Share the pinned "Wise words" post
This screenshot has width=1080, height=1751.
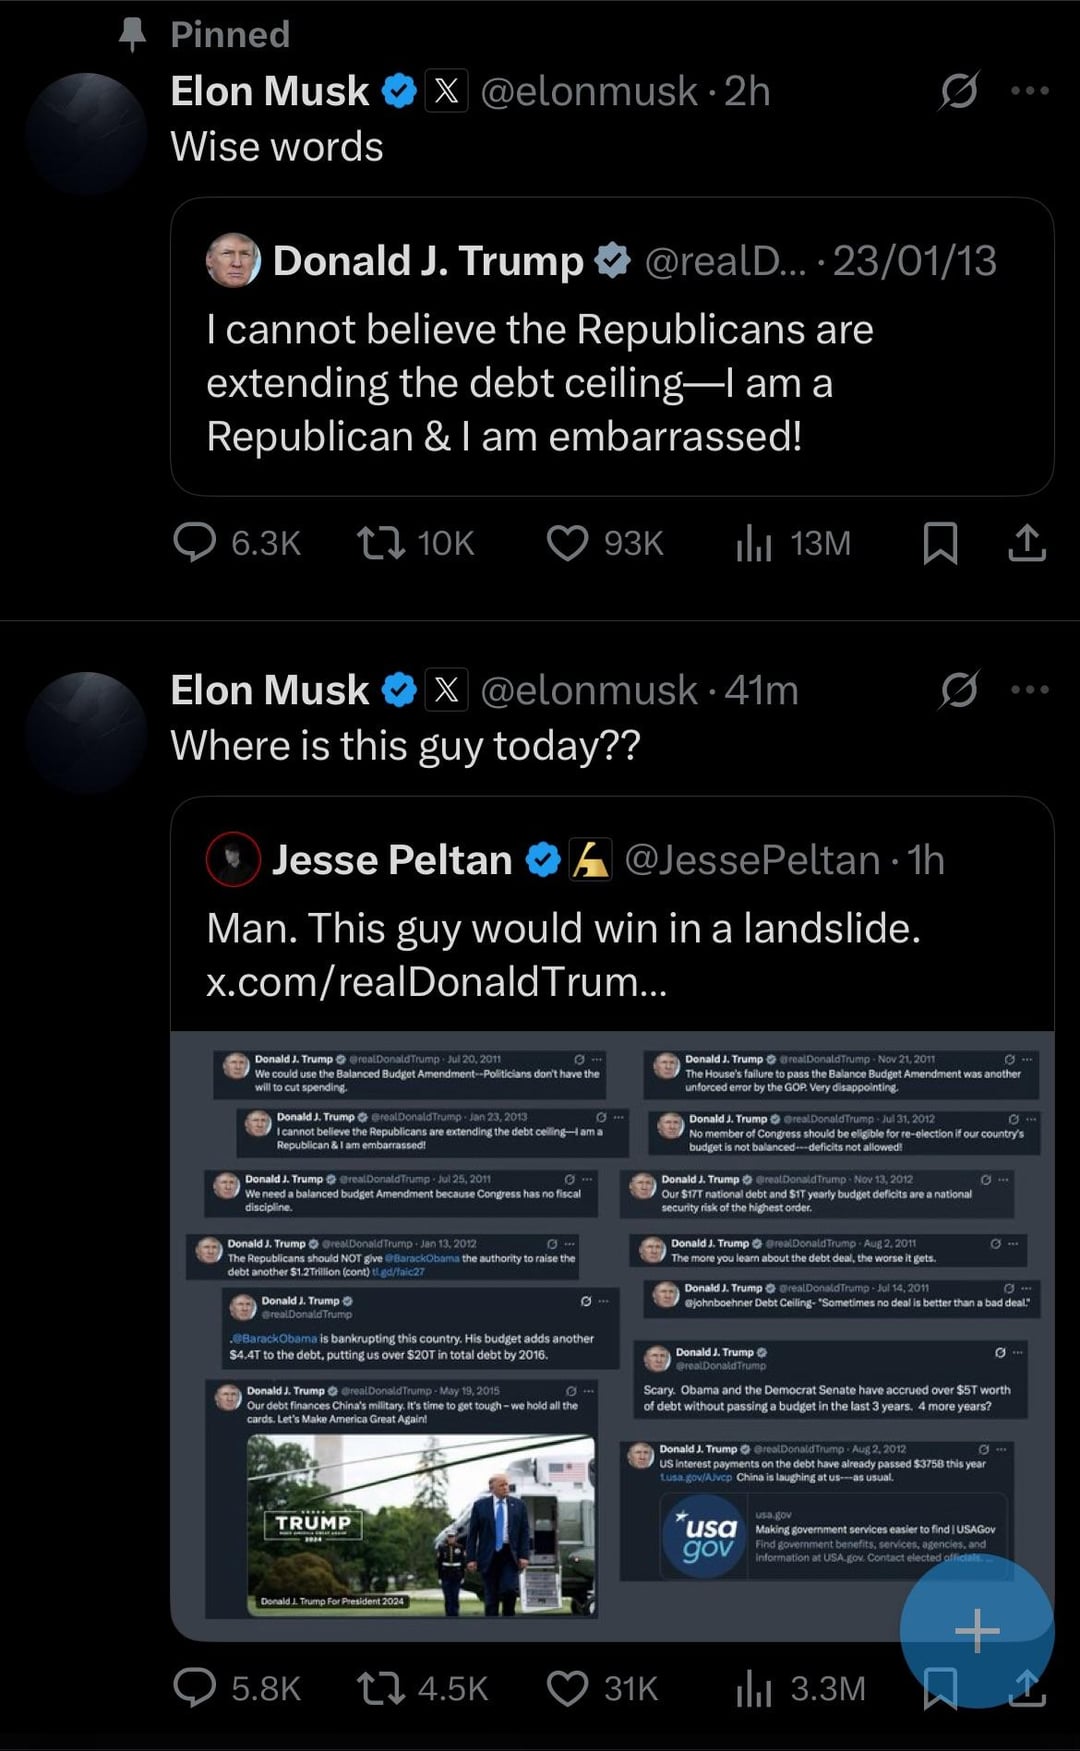1027,543
